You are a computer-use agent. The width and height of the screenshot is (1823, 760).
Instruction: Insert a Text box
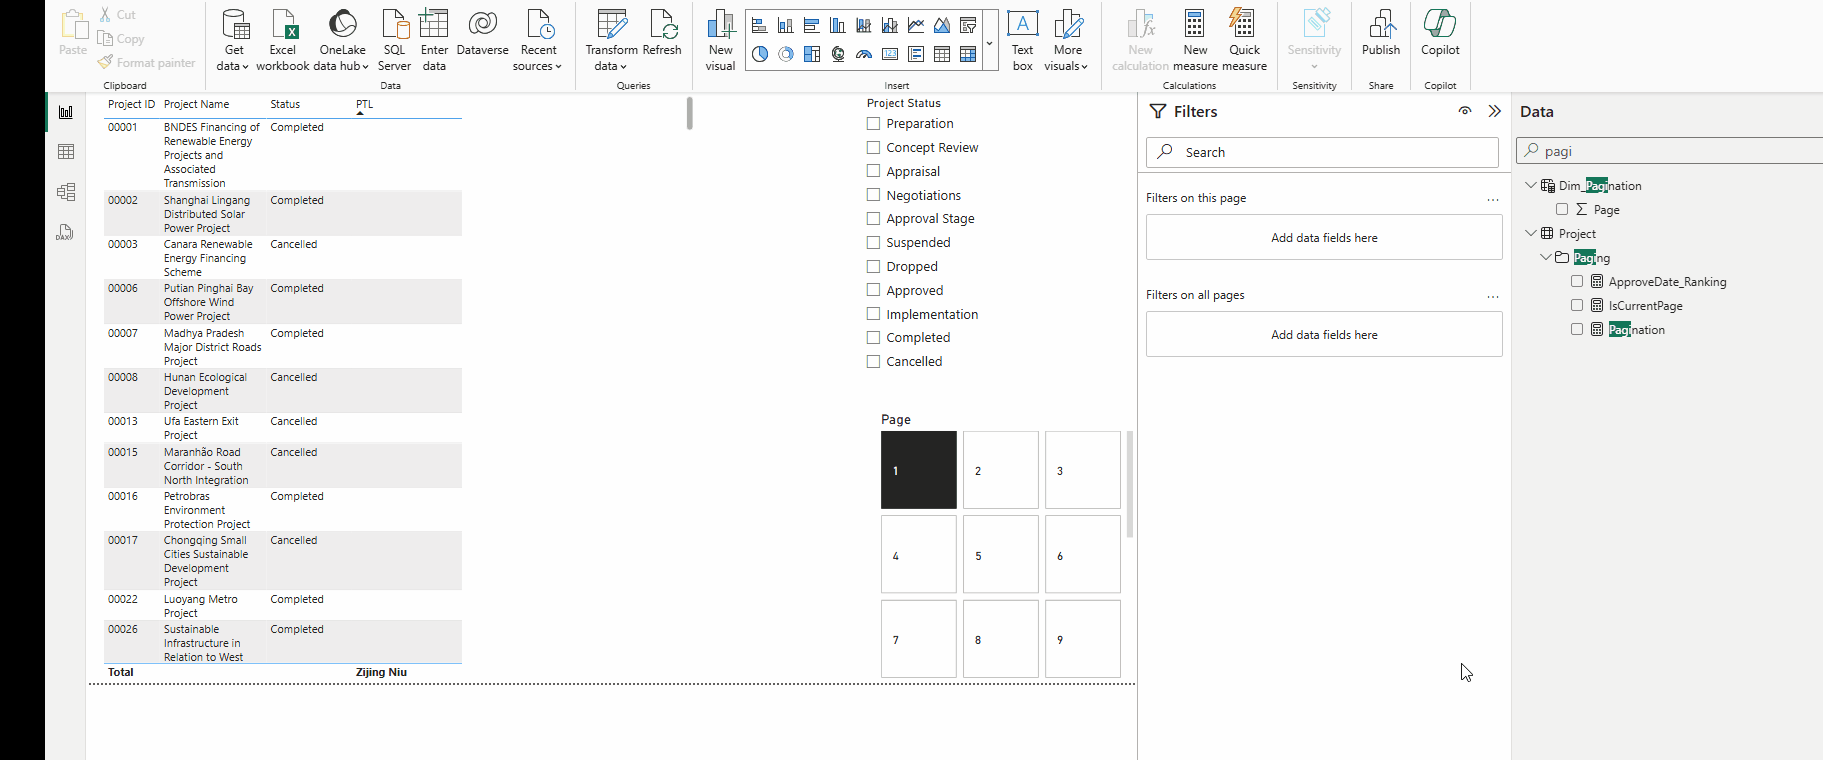1022,40
